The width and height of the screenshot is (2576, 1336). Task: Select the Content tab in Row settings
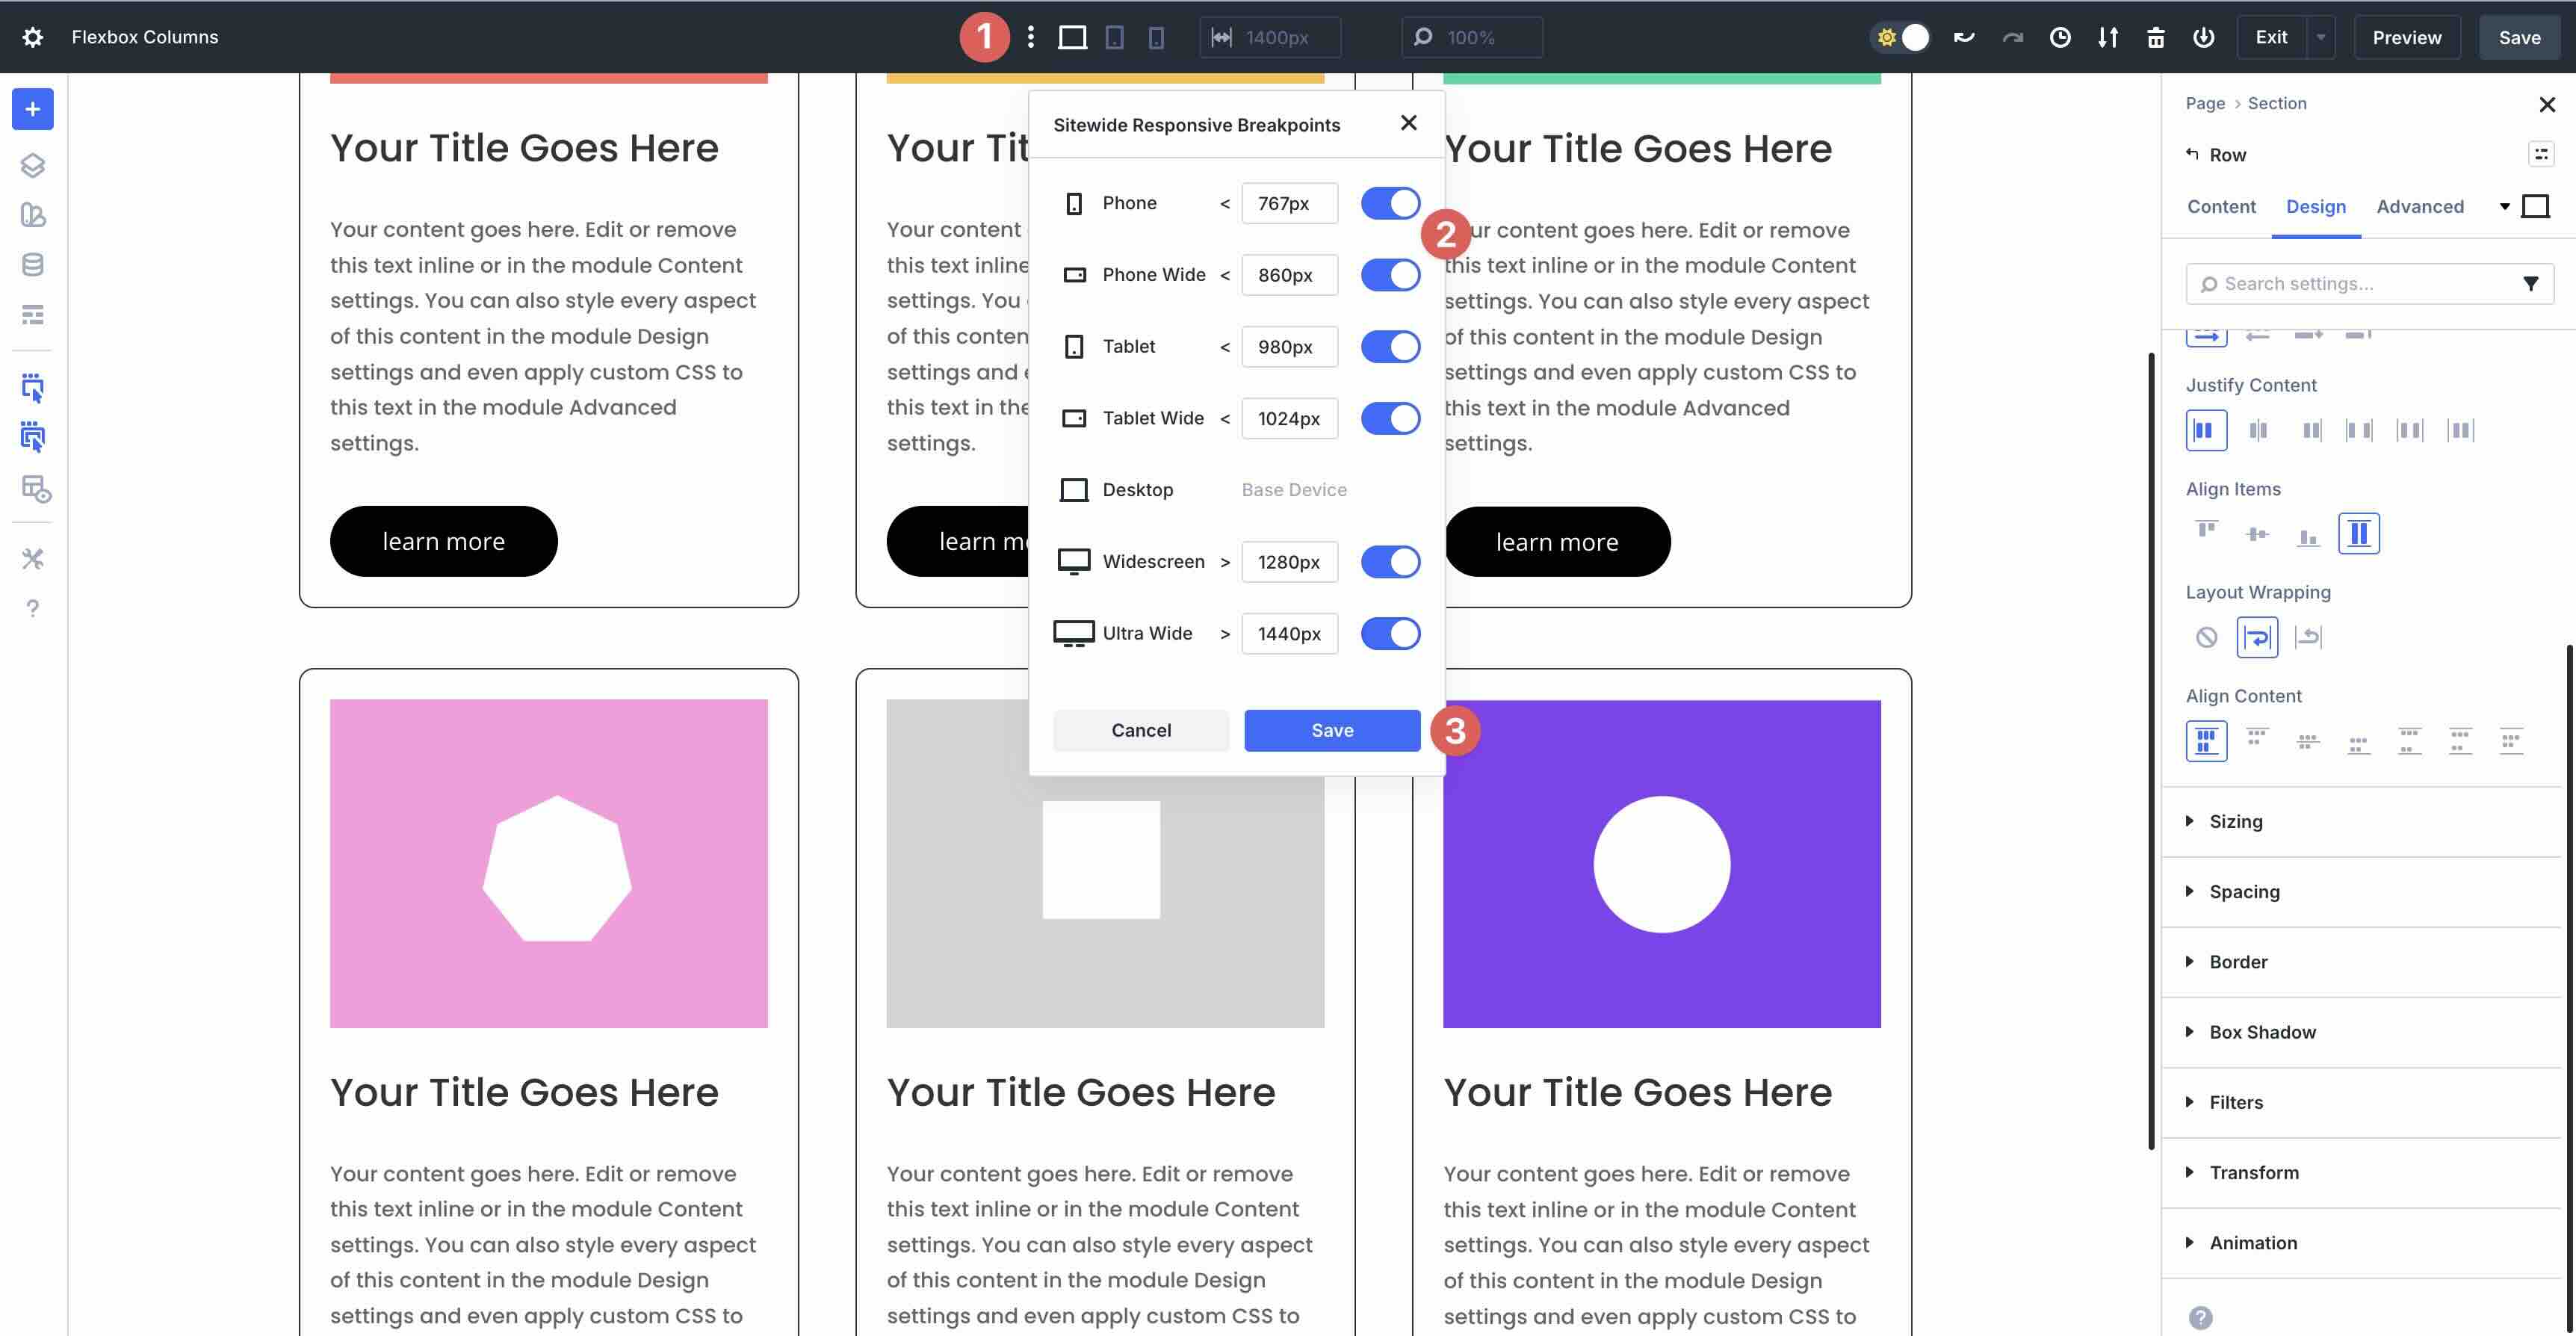tap(2221, 207)
